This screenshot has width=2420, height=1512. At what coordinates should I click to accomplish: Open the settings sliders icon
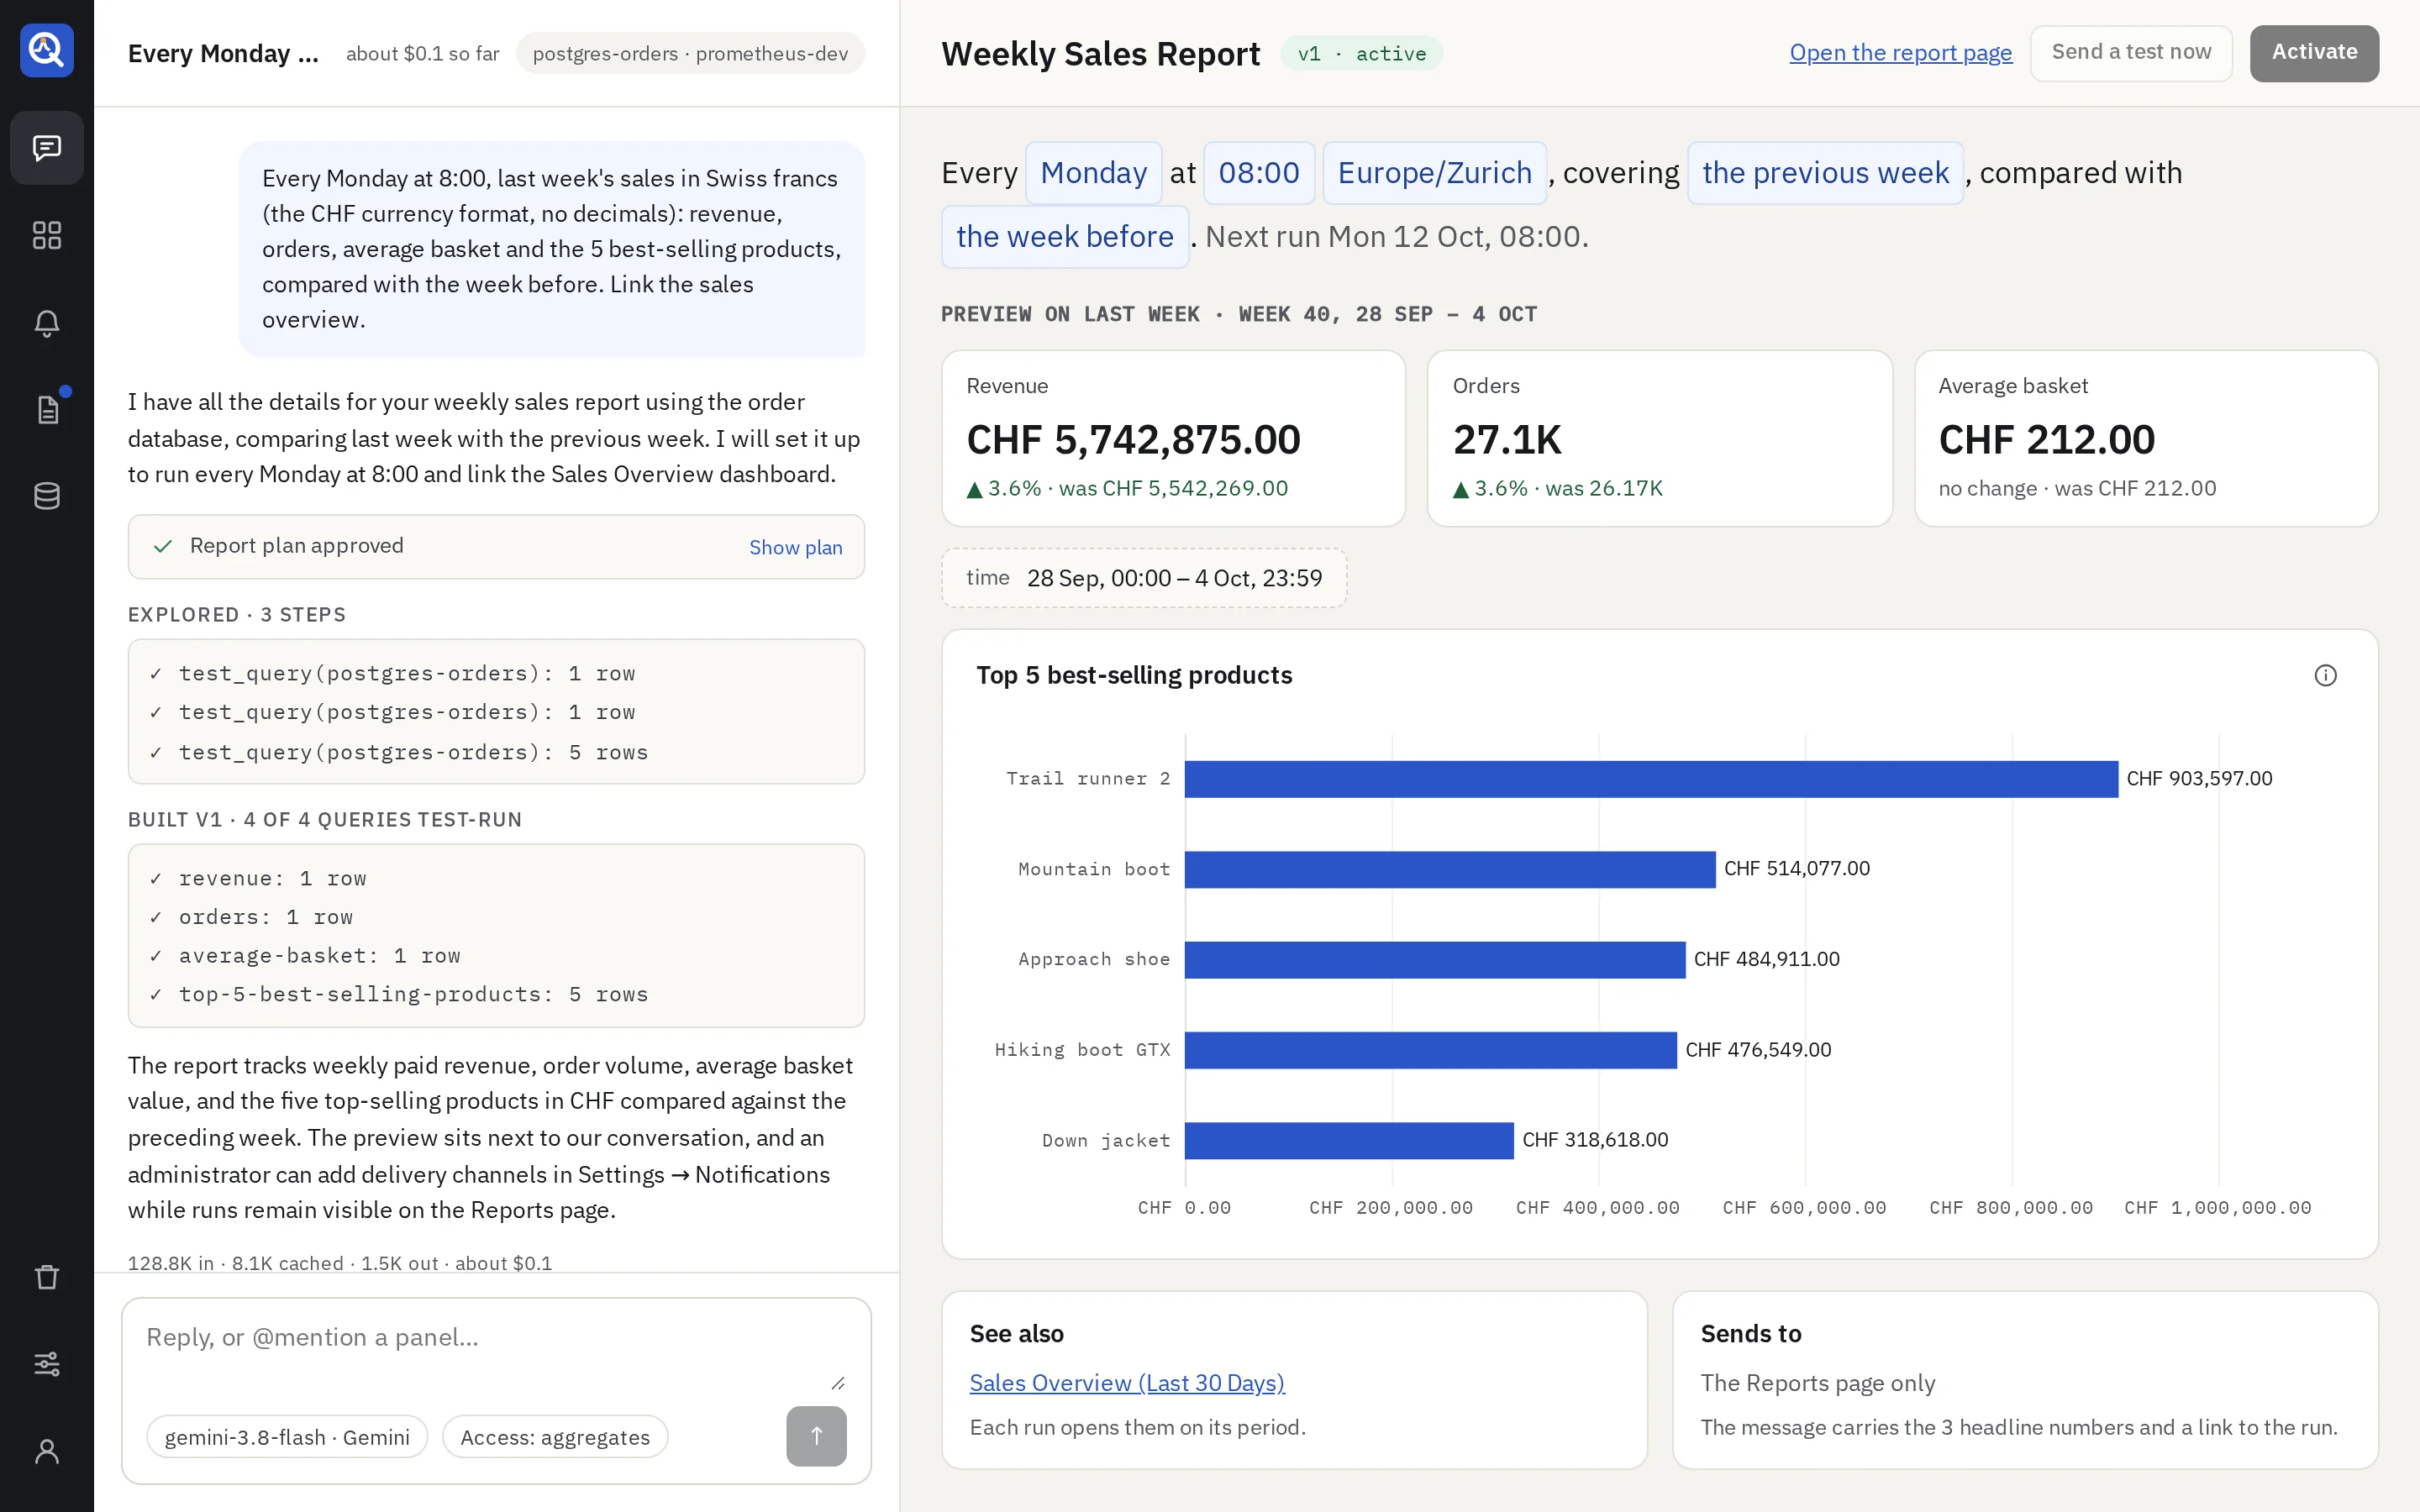click(47, 1364)
